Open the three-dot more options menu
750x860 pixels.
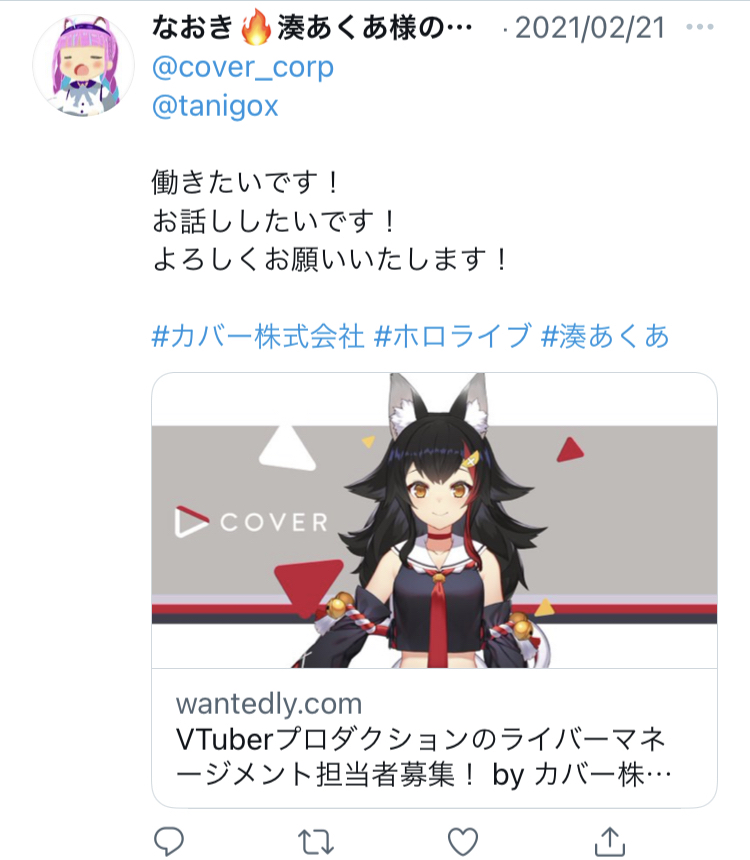tap(700, 26)
